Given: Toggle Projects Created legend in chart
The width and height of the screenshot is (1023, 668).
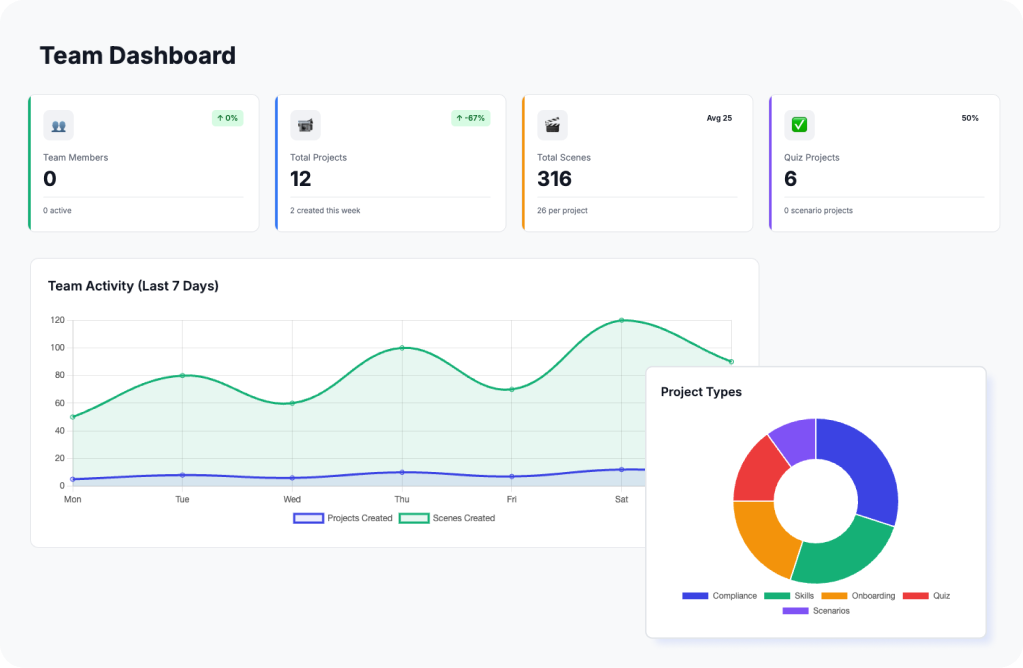Looking at the screenshot, I should [343, 518].
